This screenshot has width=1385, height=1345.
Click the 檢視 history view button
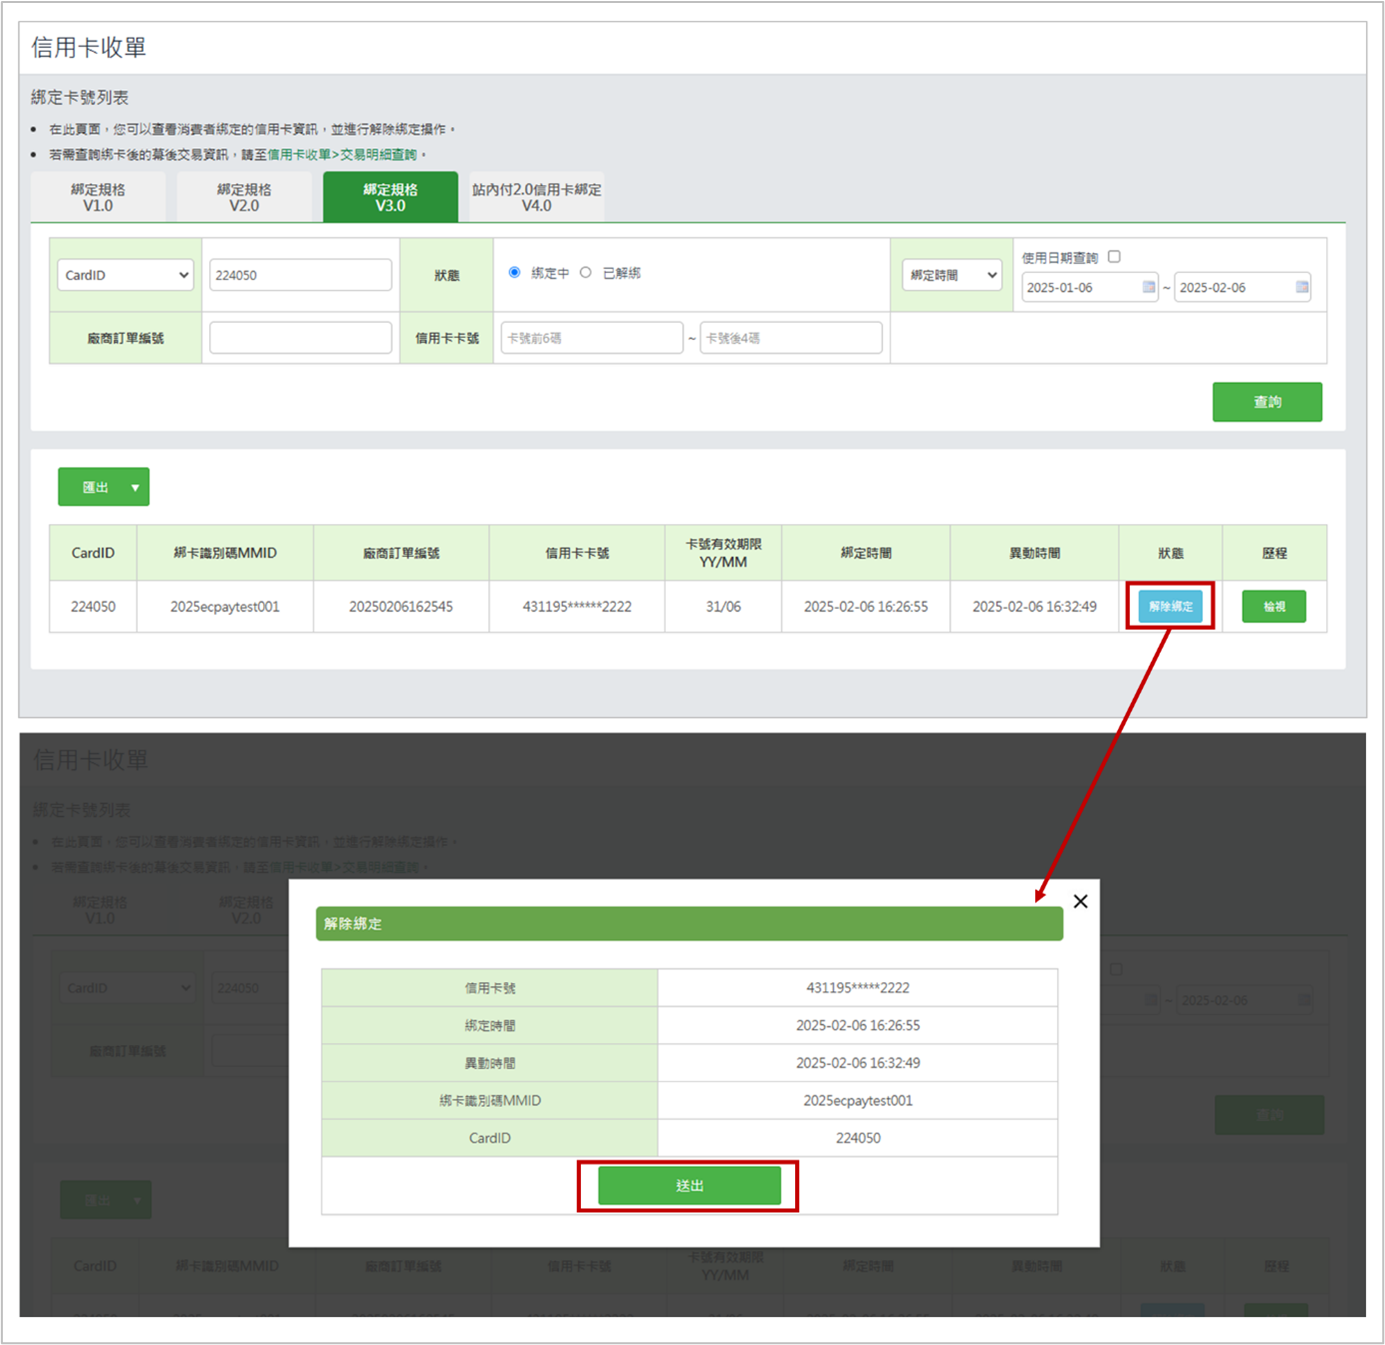pos(1273,606)
